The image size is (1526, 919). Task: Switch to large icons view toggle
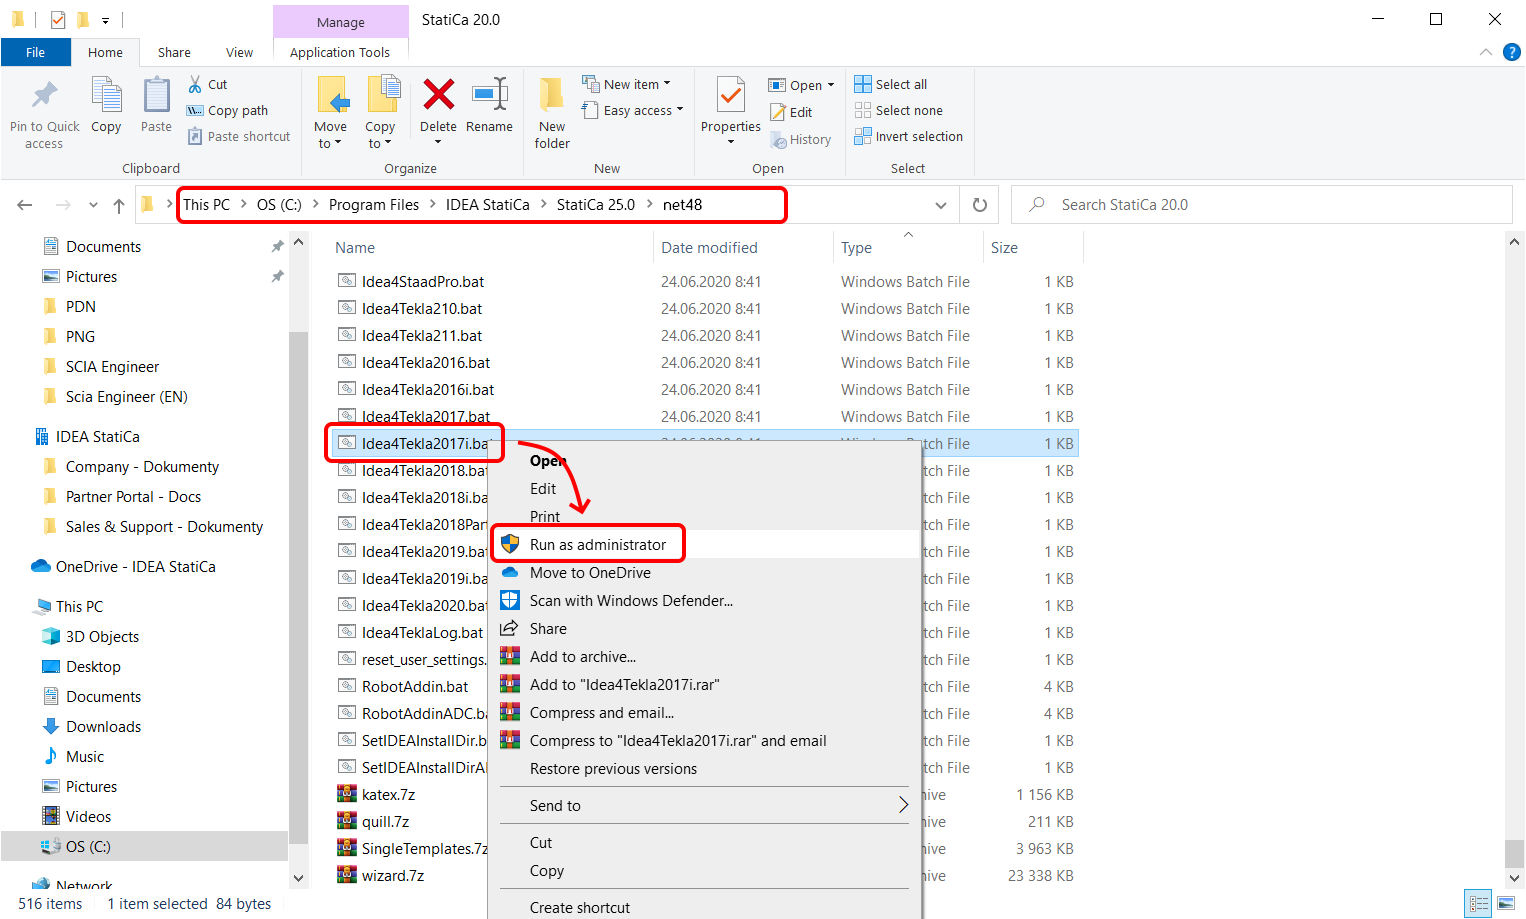[x=1506, y=904]
